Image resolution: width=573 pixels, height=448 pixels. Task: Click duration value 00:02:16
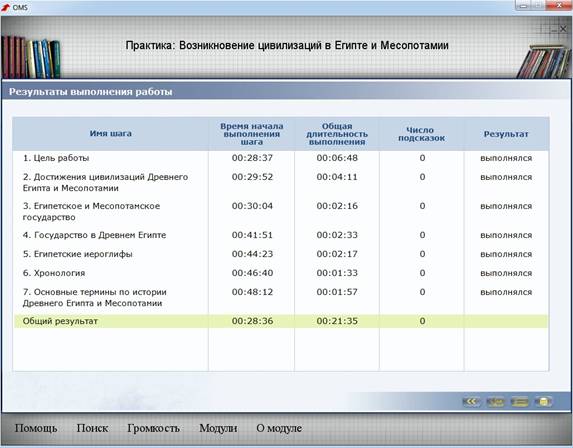point(337,206)
